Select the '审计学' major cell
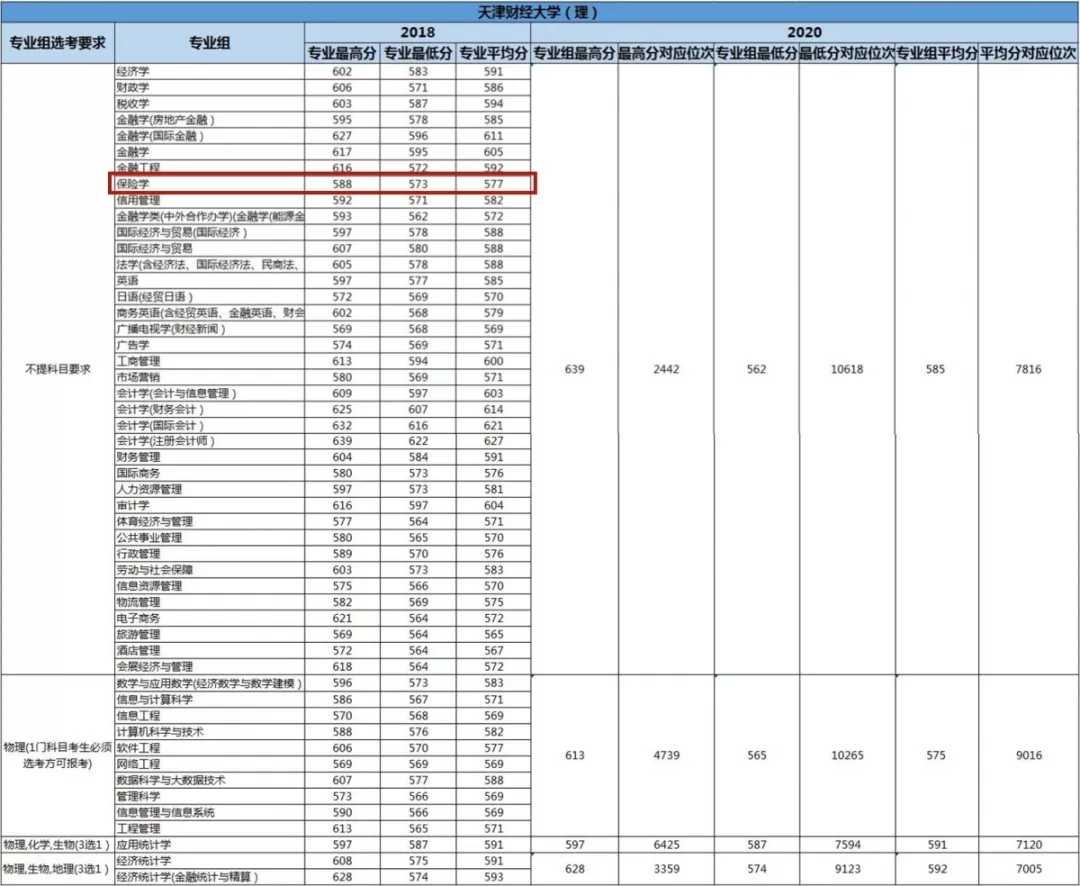The height and width of the screenshot is (886, 1080). (x=209, y=505)
